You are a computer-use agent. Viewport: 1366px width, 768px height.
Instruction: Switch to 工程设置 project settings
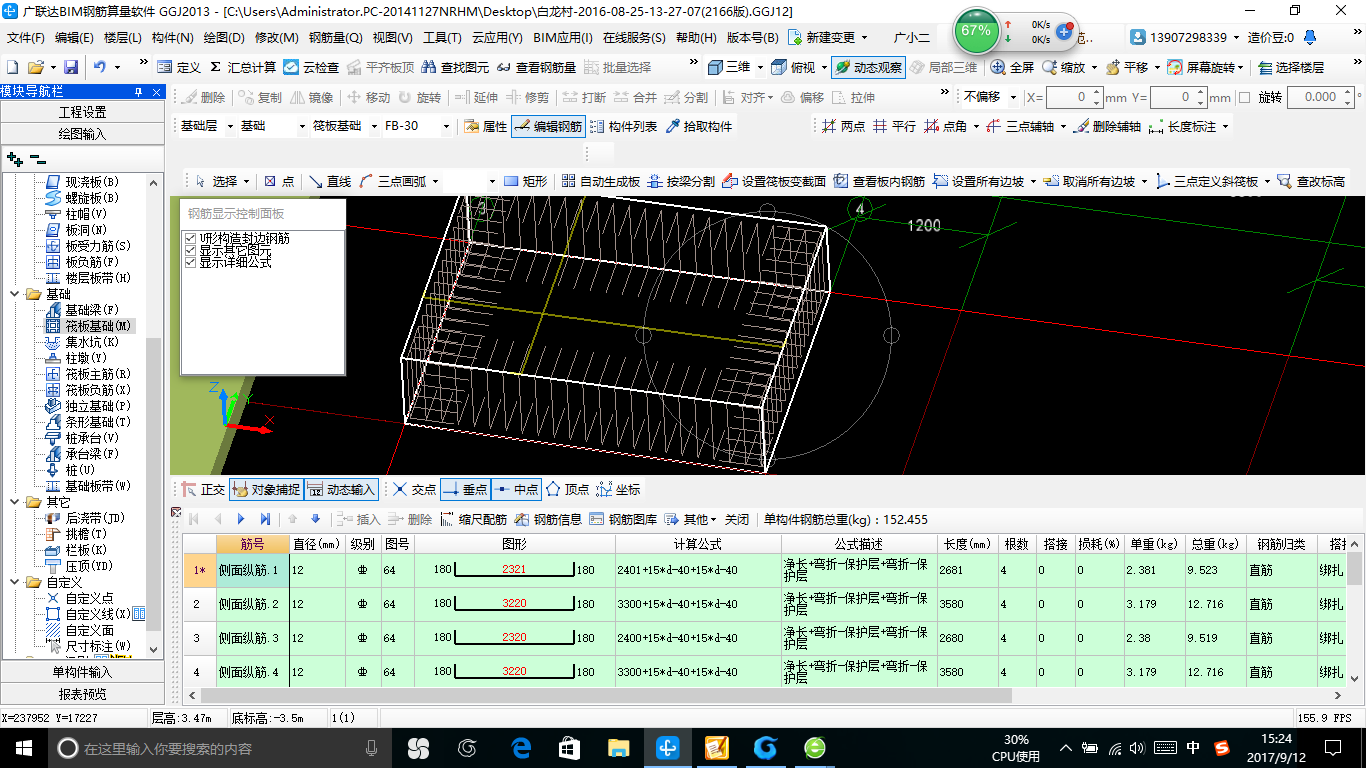coord(82,112)
